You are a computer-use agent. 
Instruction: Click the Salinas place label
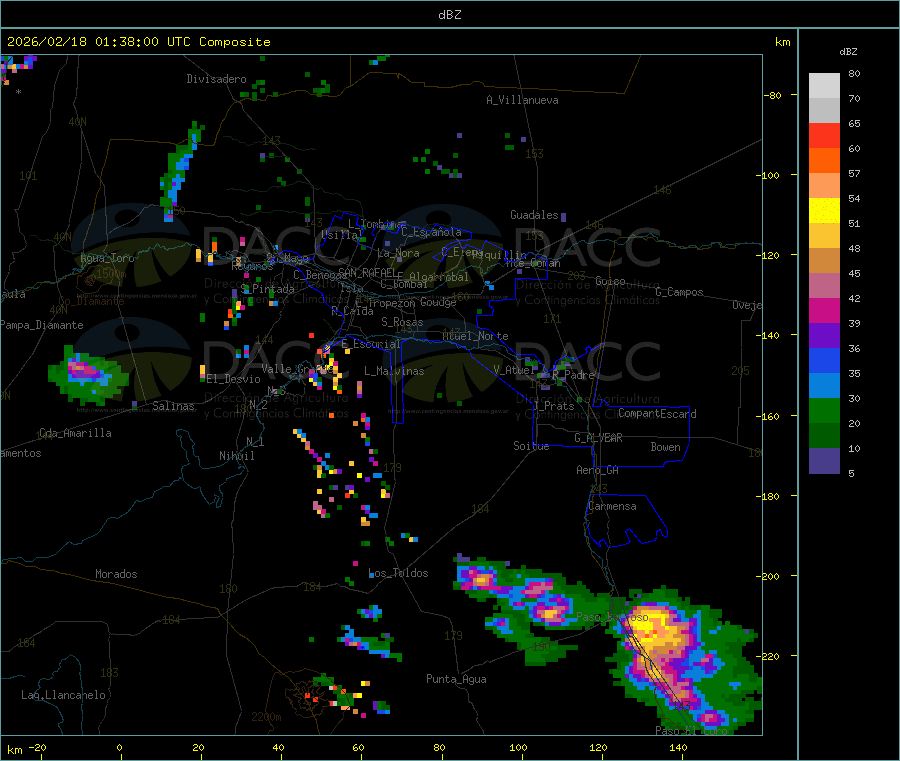[173, 406]
